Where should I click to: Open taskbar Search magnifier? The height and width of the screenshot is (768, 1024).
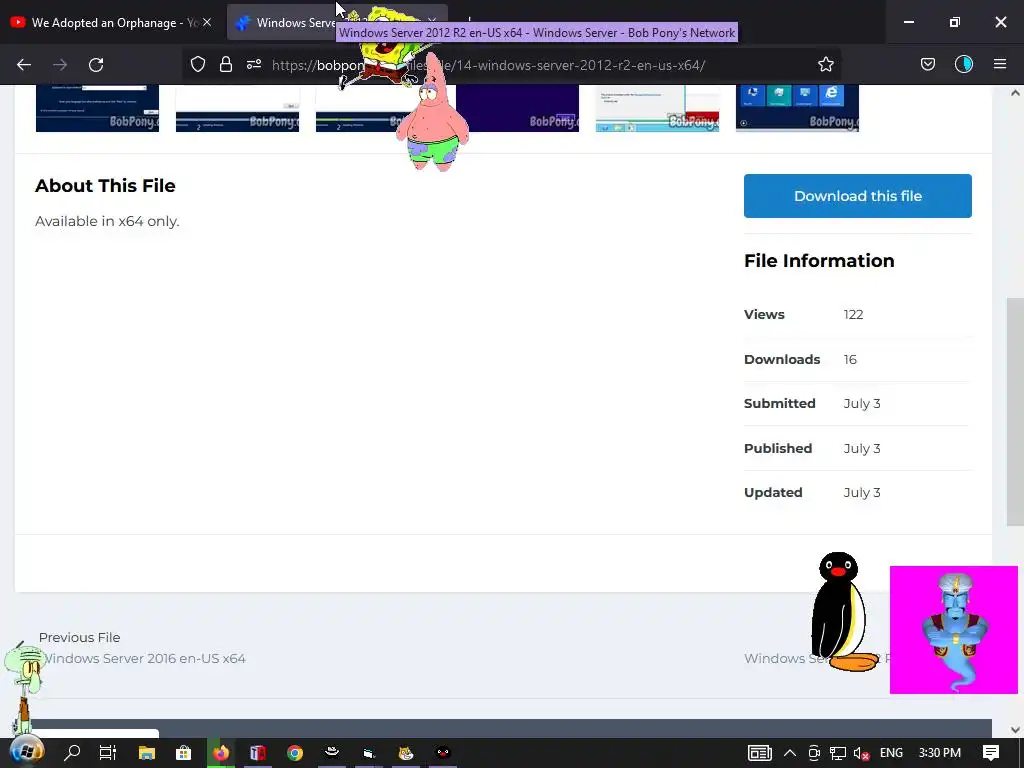[x=72, y=753]
